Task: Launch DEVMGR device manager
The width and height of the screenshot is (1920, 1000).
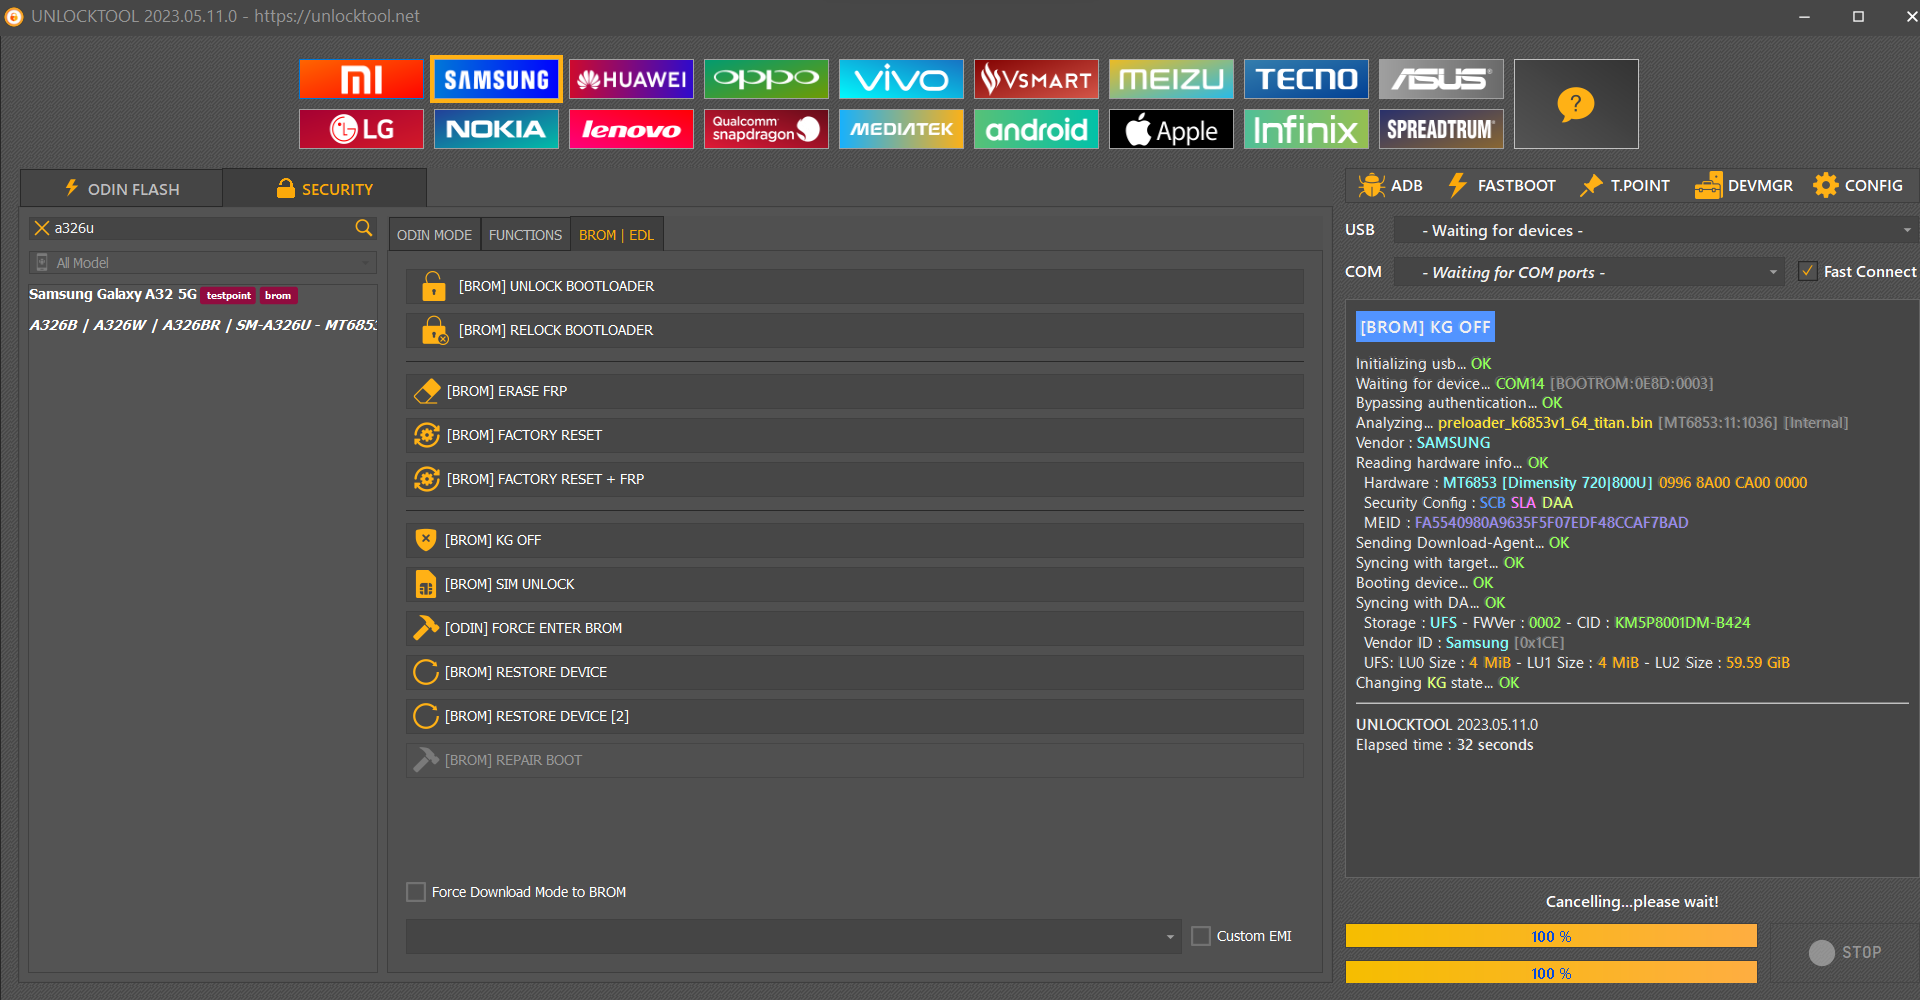Action: (1744, 186)
